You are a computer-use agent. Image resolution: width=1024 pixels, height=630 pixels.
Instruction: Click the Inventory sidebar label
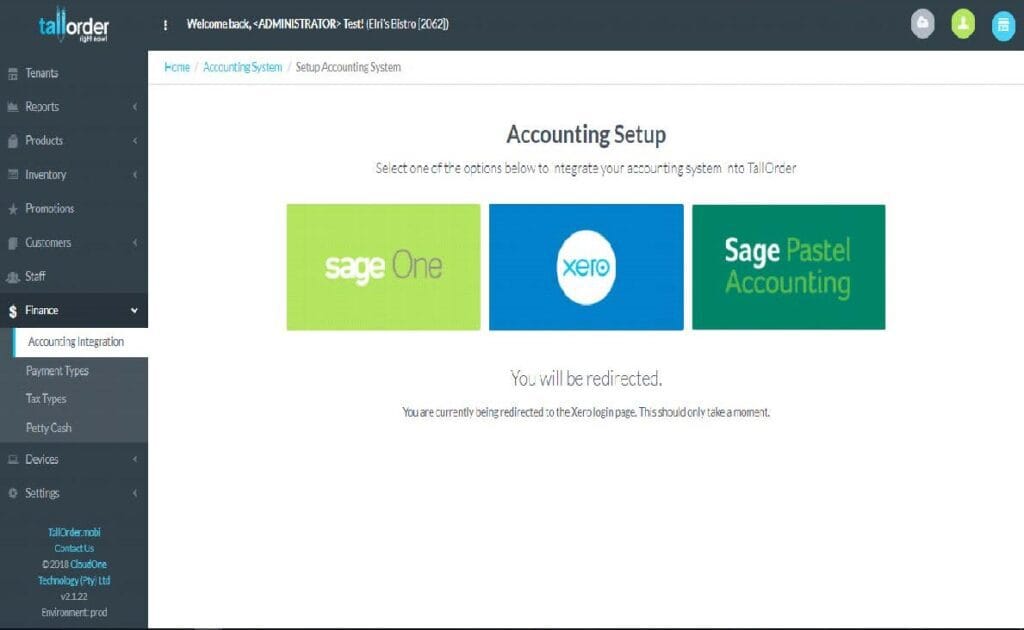point(46,174)
